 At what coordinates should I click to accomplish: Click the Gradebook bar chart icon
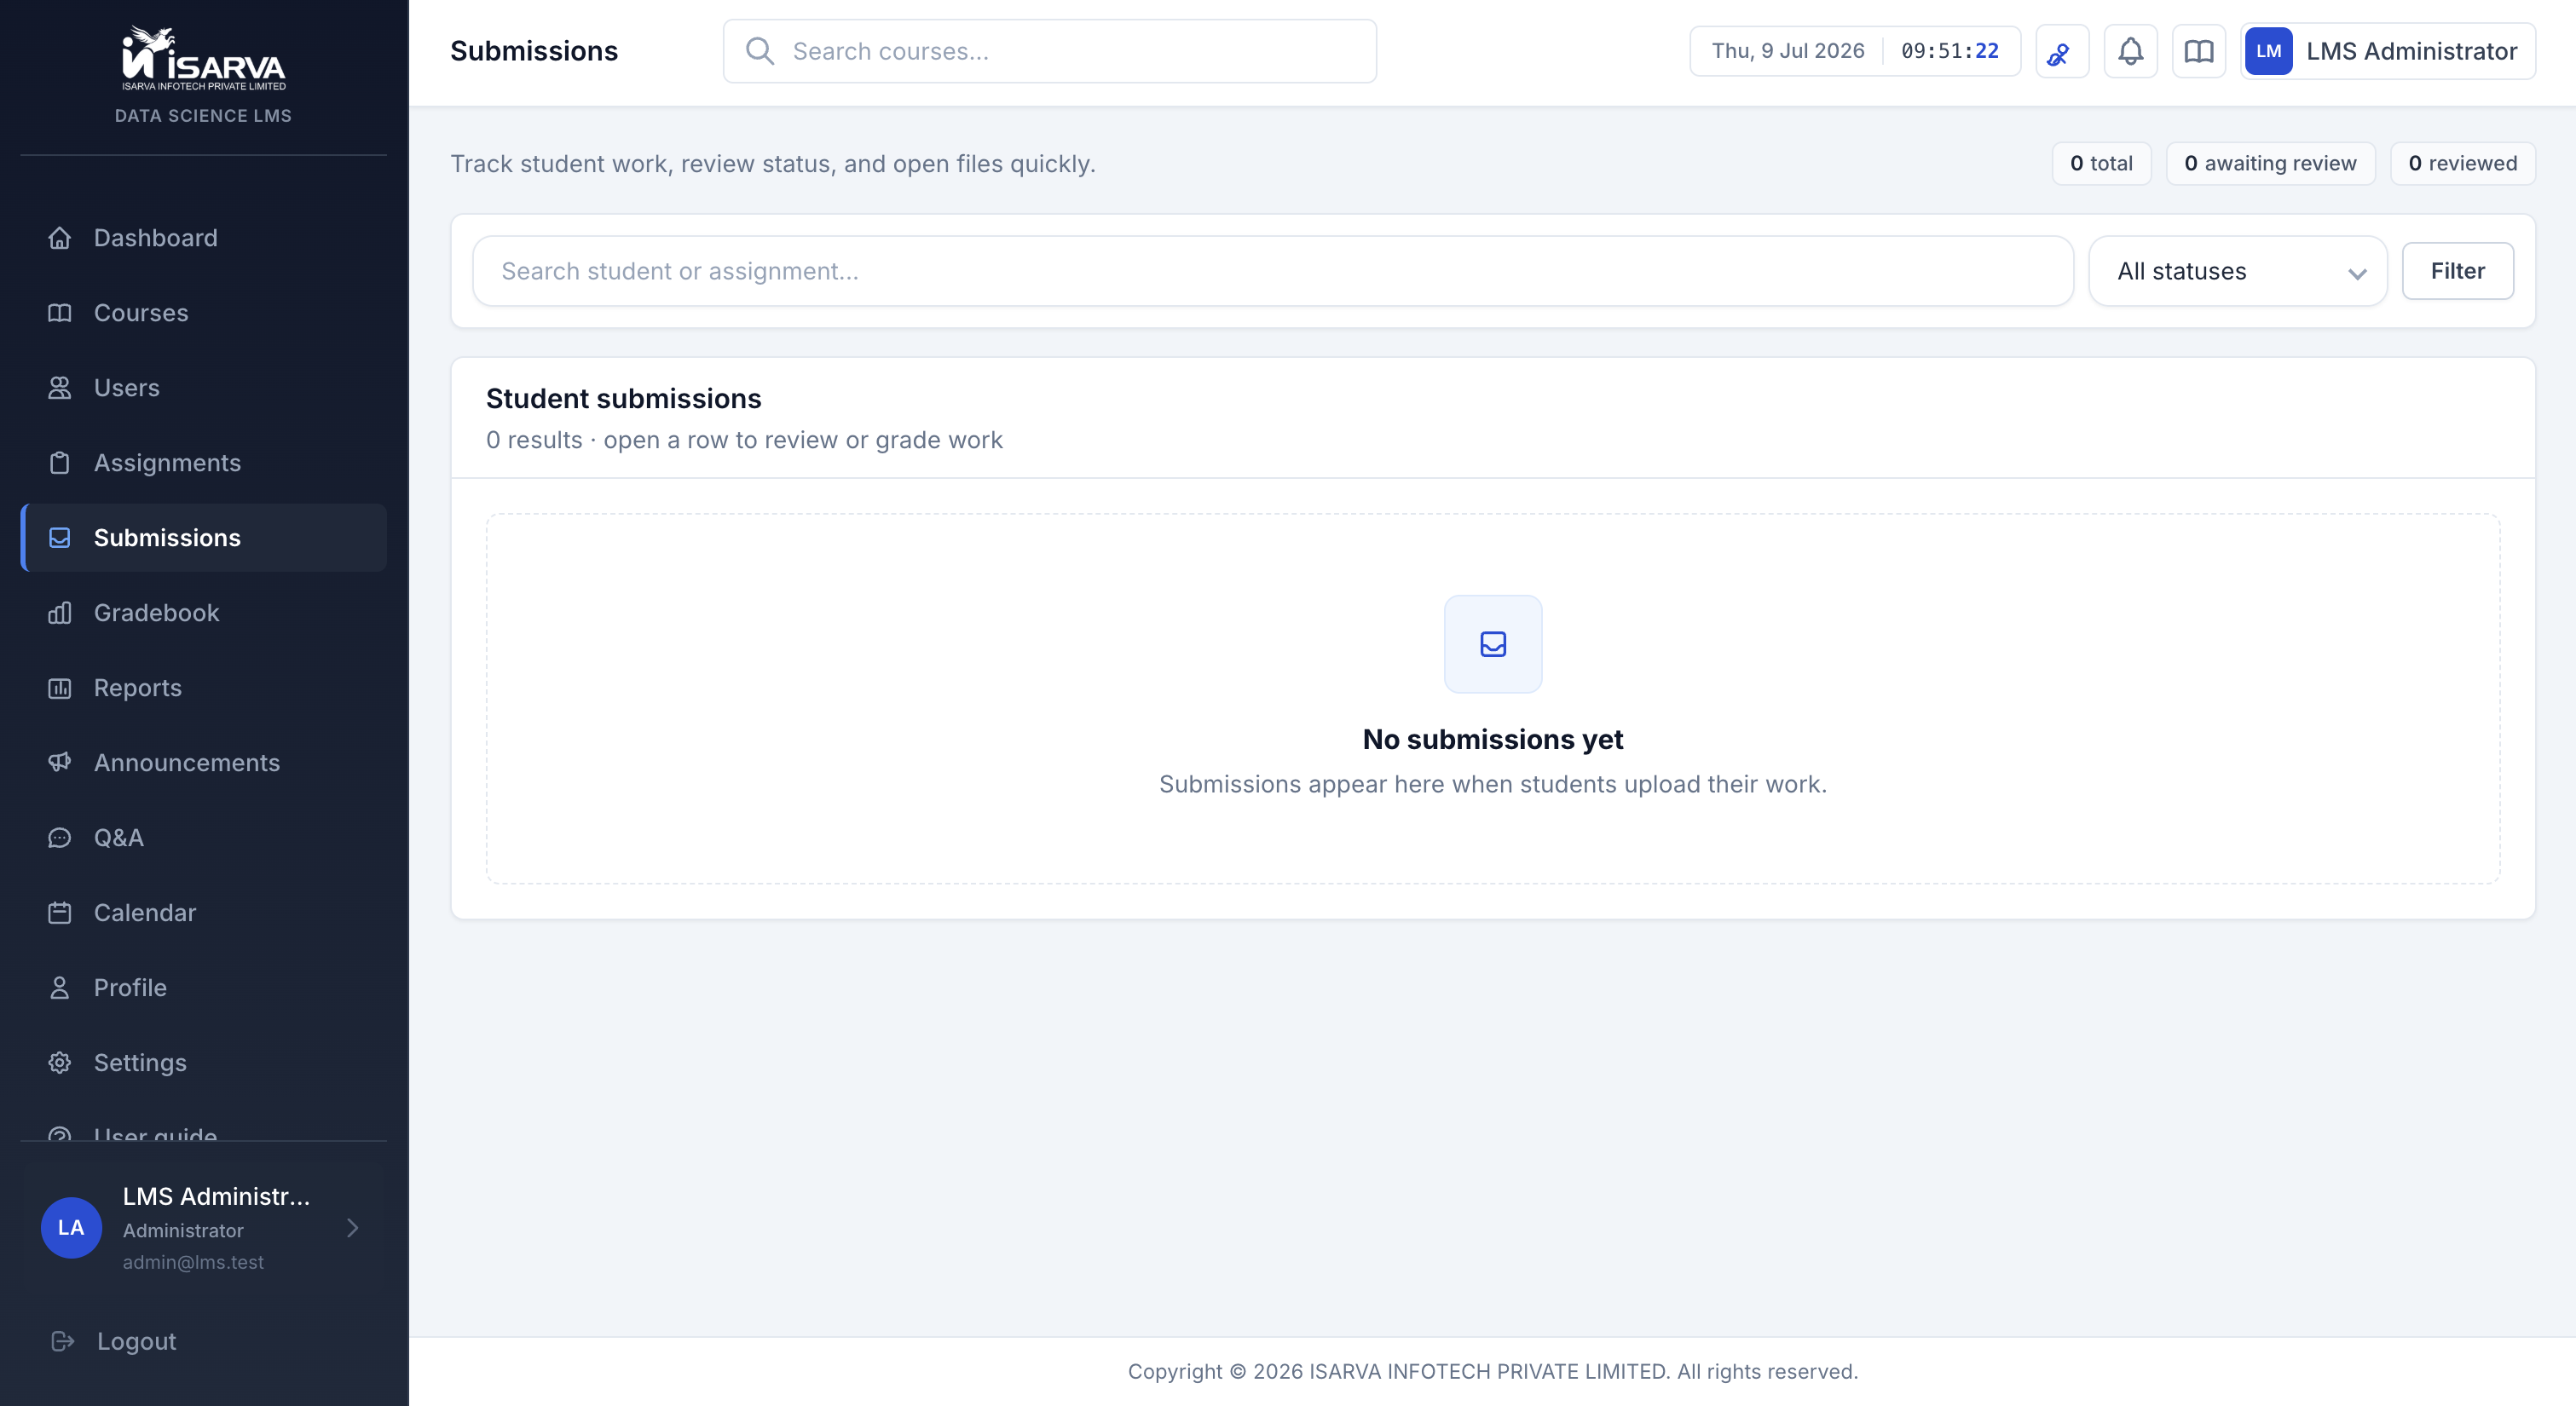[60, 613]
